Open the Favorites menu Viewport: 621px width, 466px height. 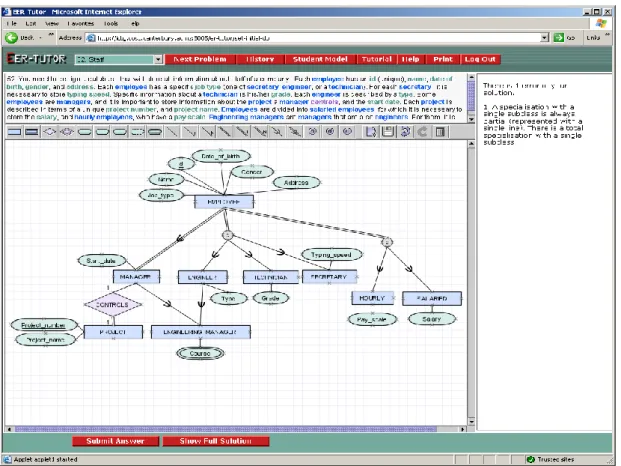pyautogui.click(x=81, y=24)
